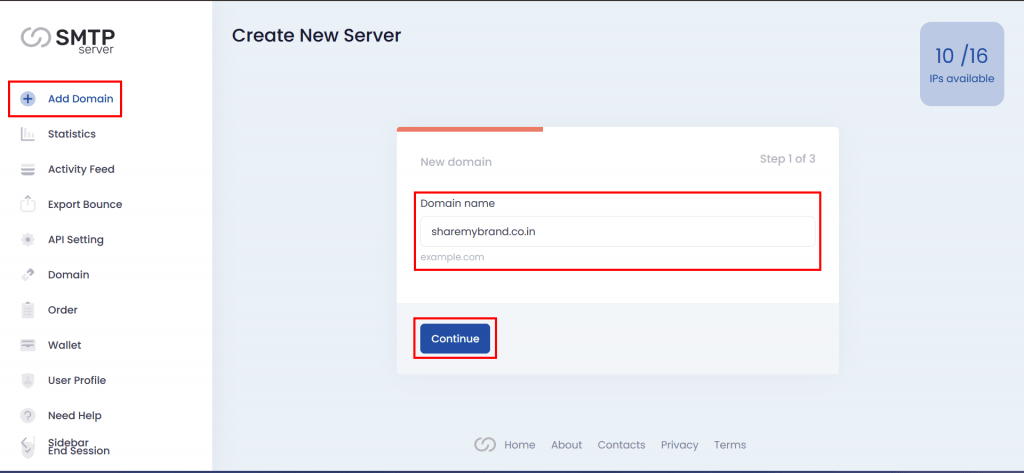Open the Terms footer link
This screenshot has width=1024, height=473.
pyautogui.click(x=729, y=445)
